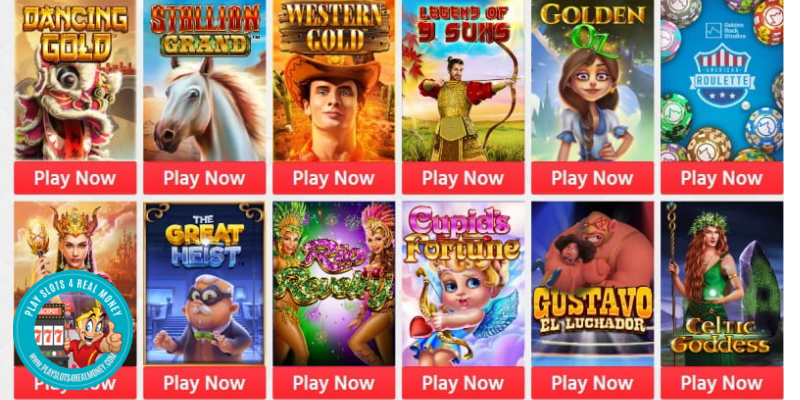The height and width of the screenshot is (400, 800).
Task: Click Play Now under Cupid's Fortune
Action: 463,383
